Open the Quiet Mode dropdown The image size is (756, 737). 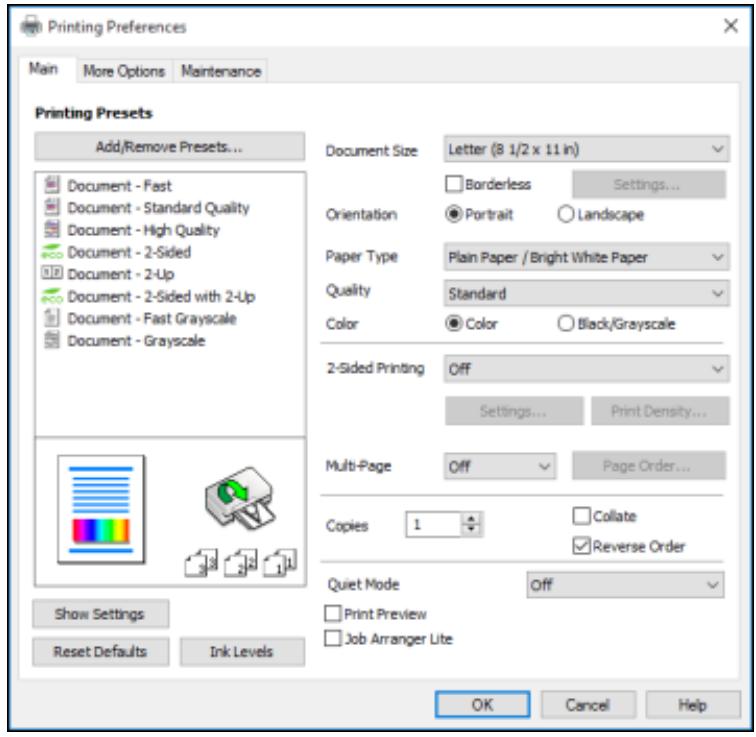click(x=625, y=585)
